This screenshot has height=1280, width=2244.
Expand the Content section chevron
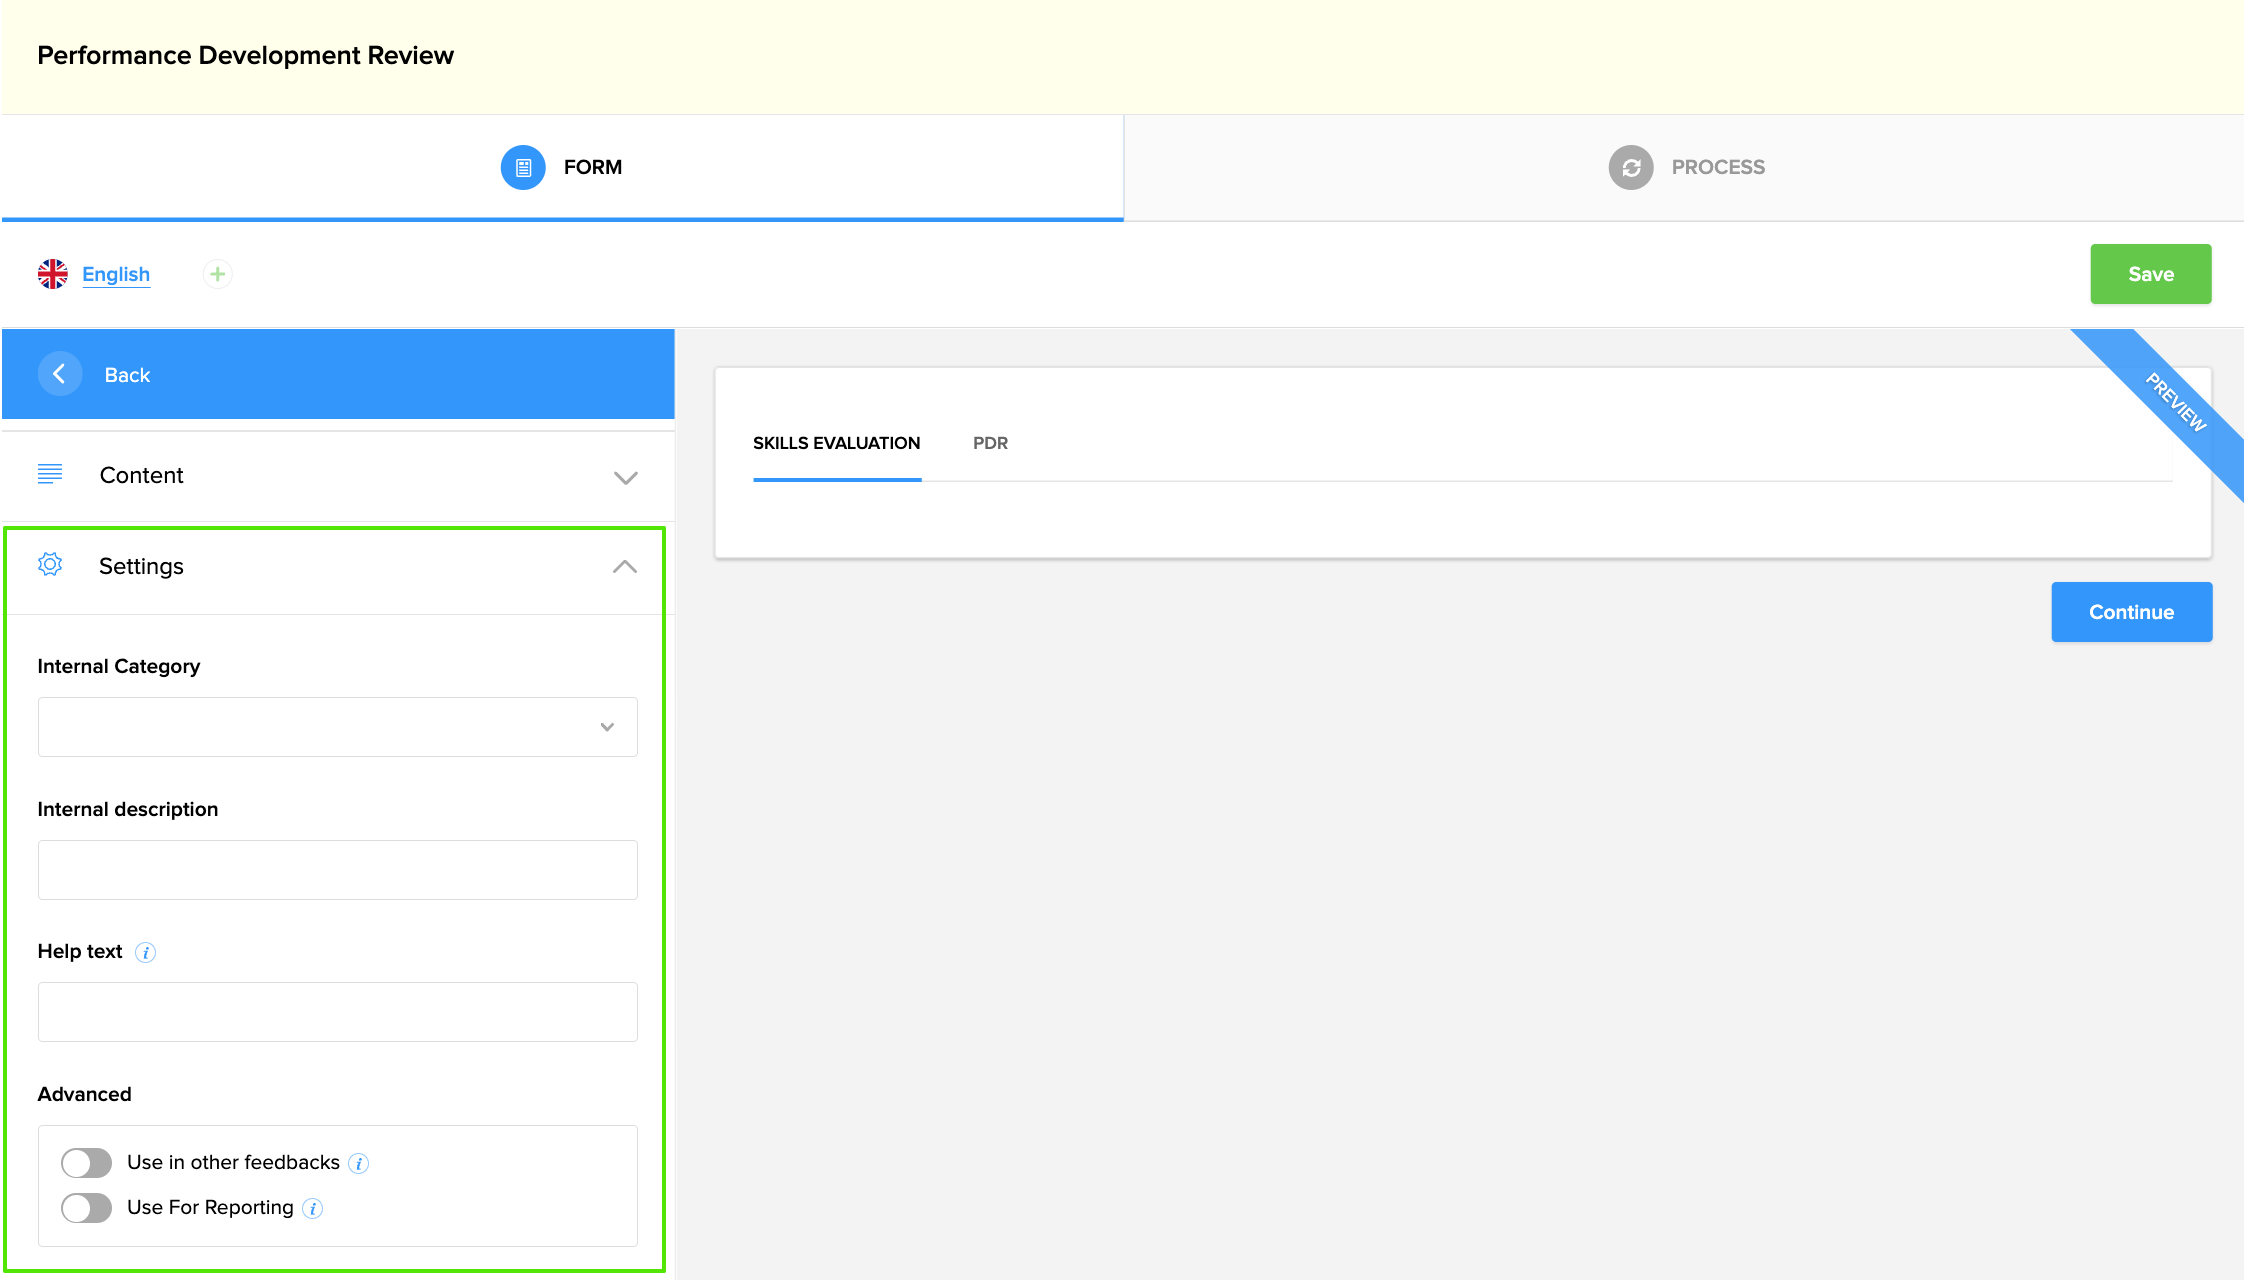point(625,477)
